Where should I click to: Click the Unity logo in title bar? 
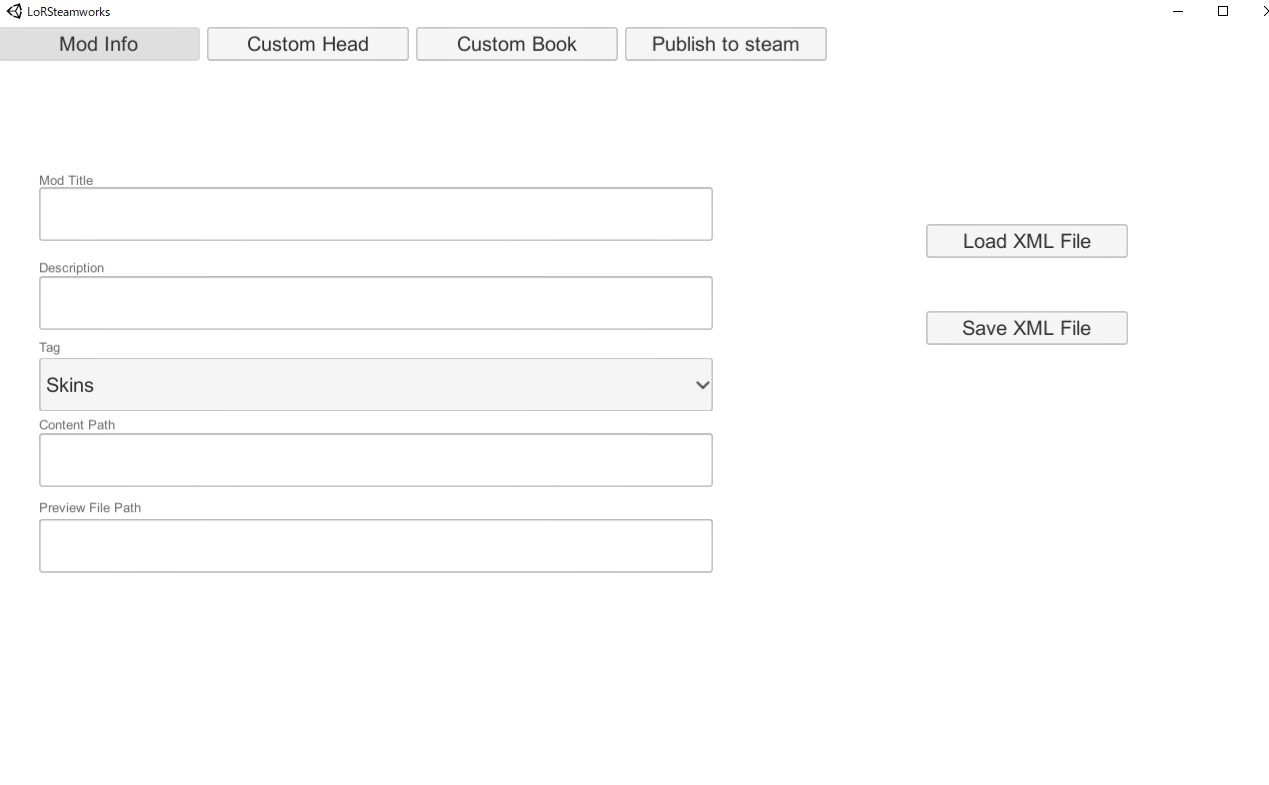pos(14,12)
